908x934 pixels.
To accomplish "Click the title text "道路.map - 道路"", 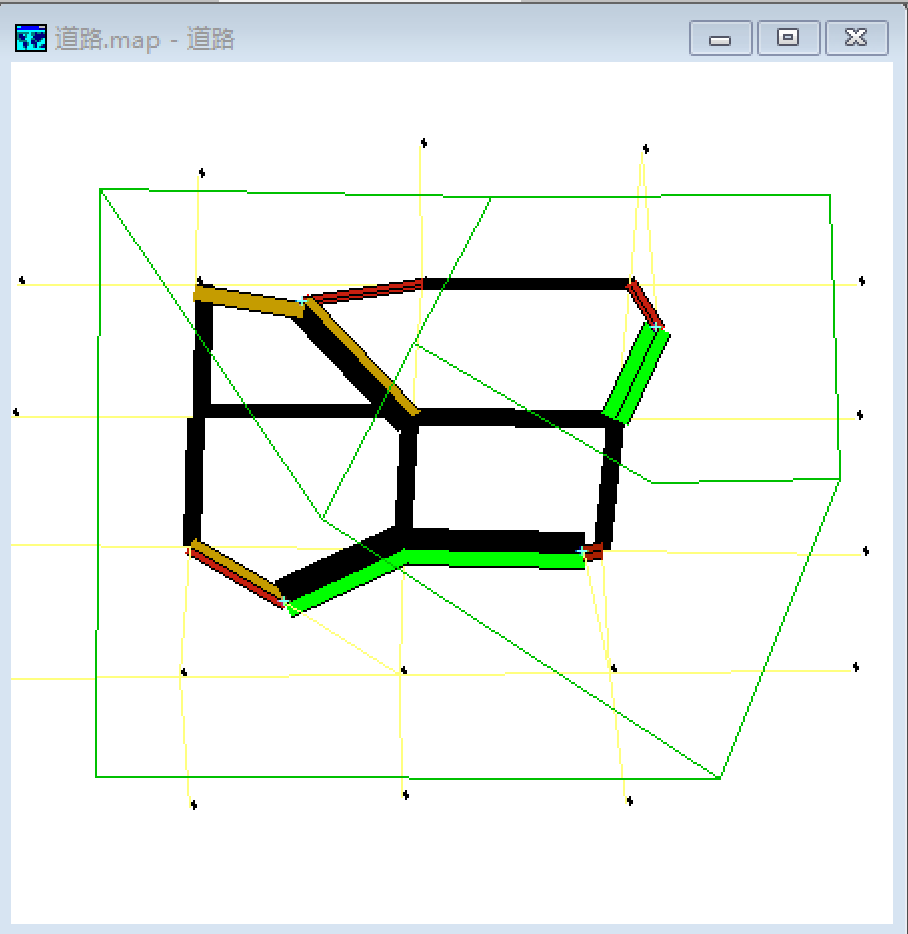I will pyautogui.click(x=145, y=39).
